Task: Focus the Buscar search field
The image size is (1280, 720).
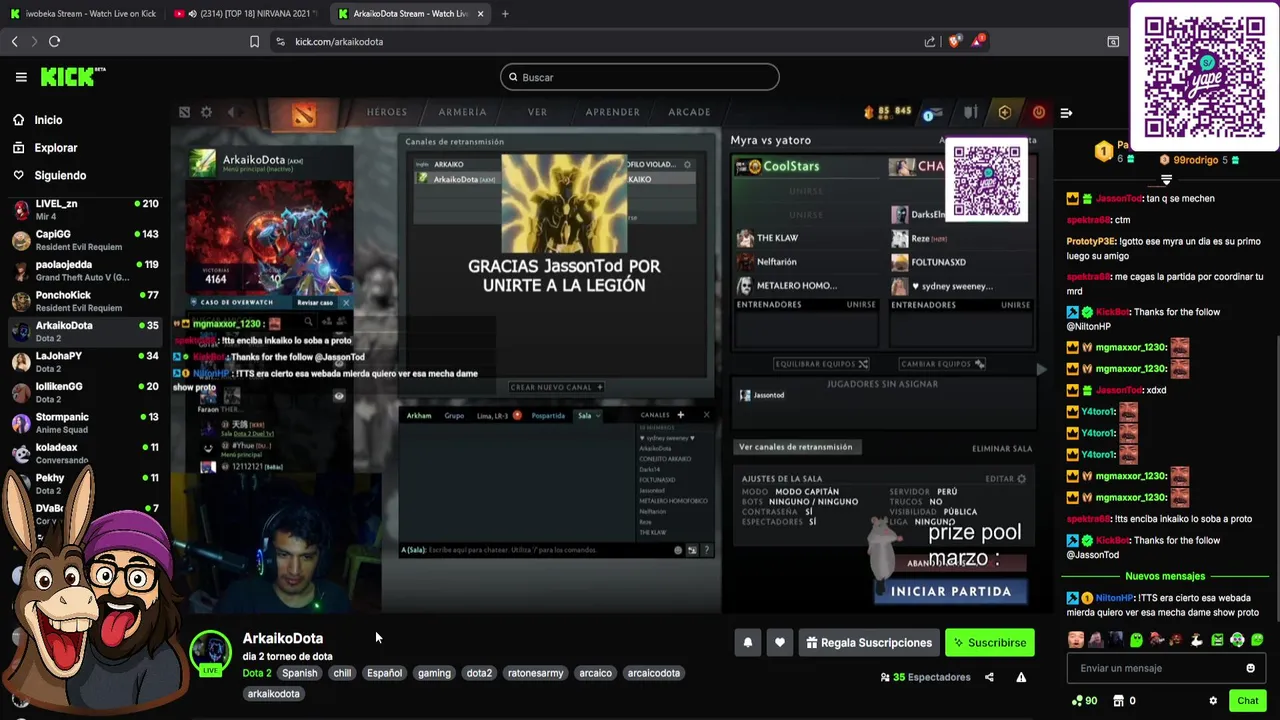Action: point(640,77)
